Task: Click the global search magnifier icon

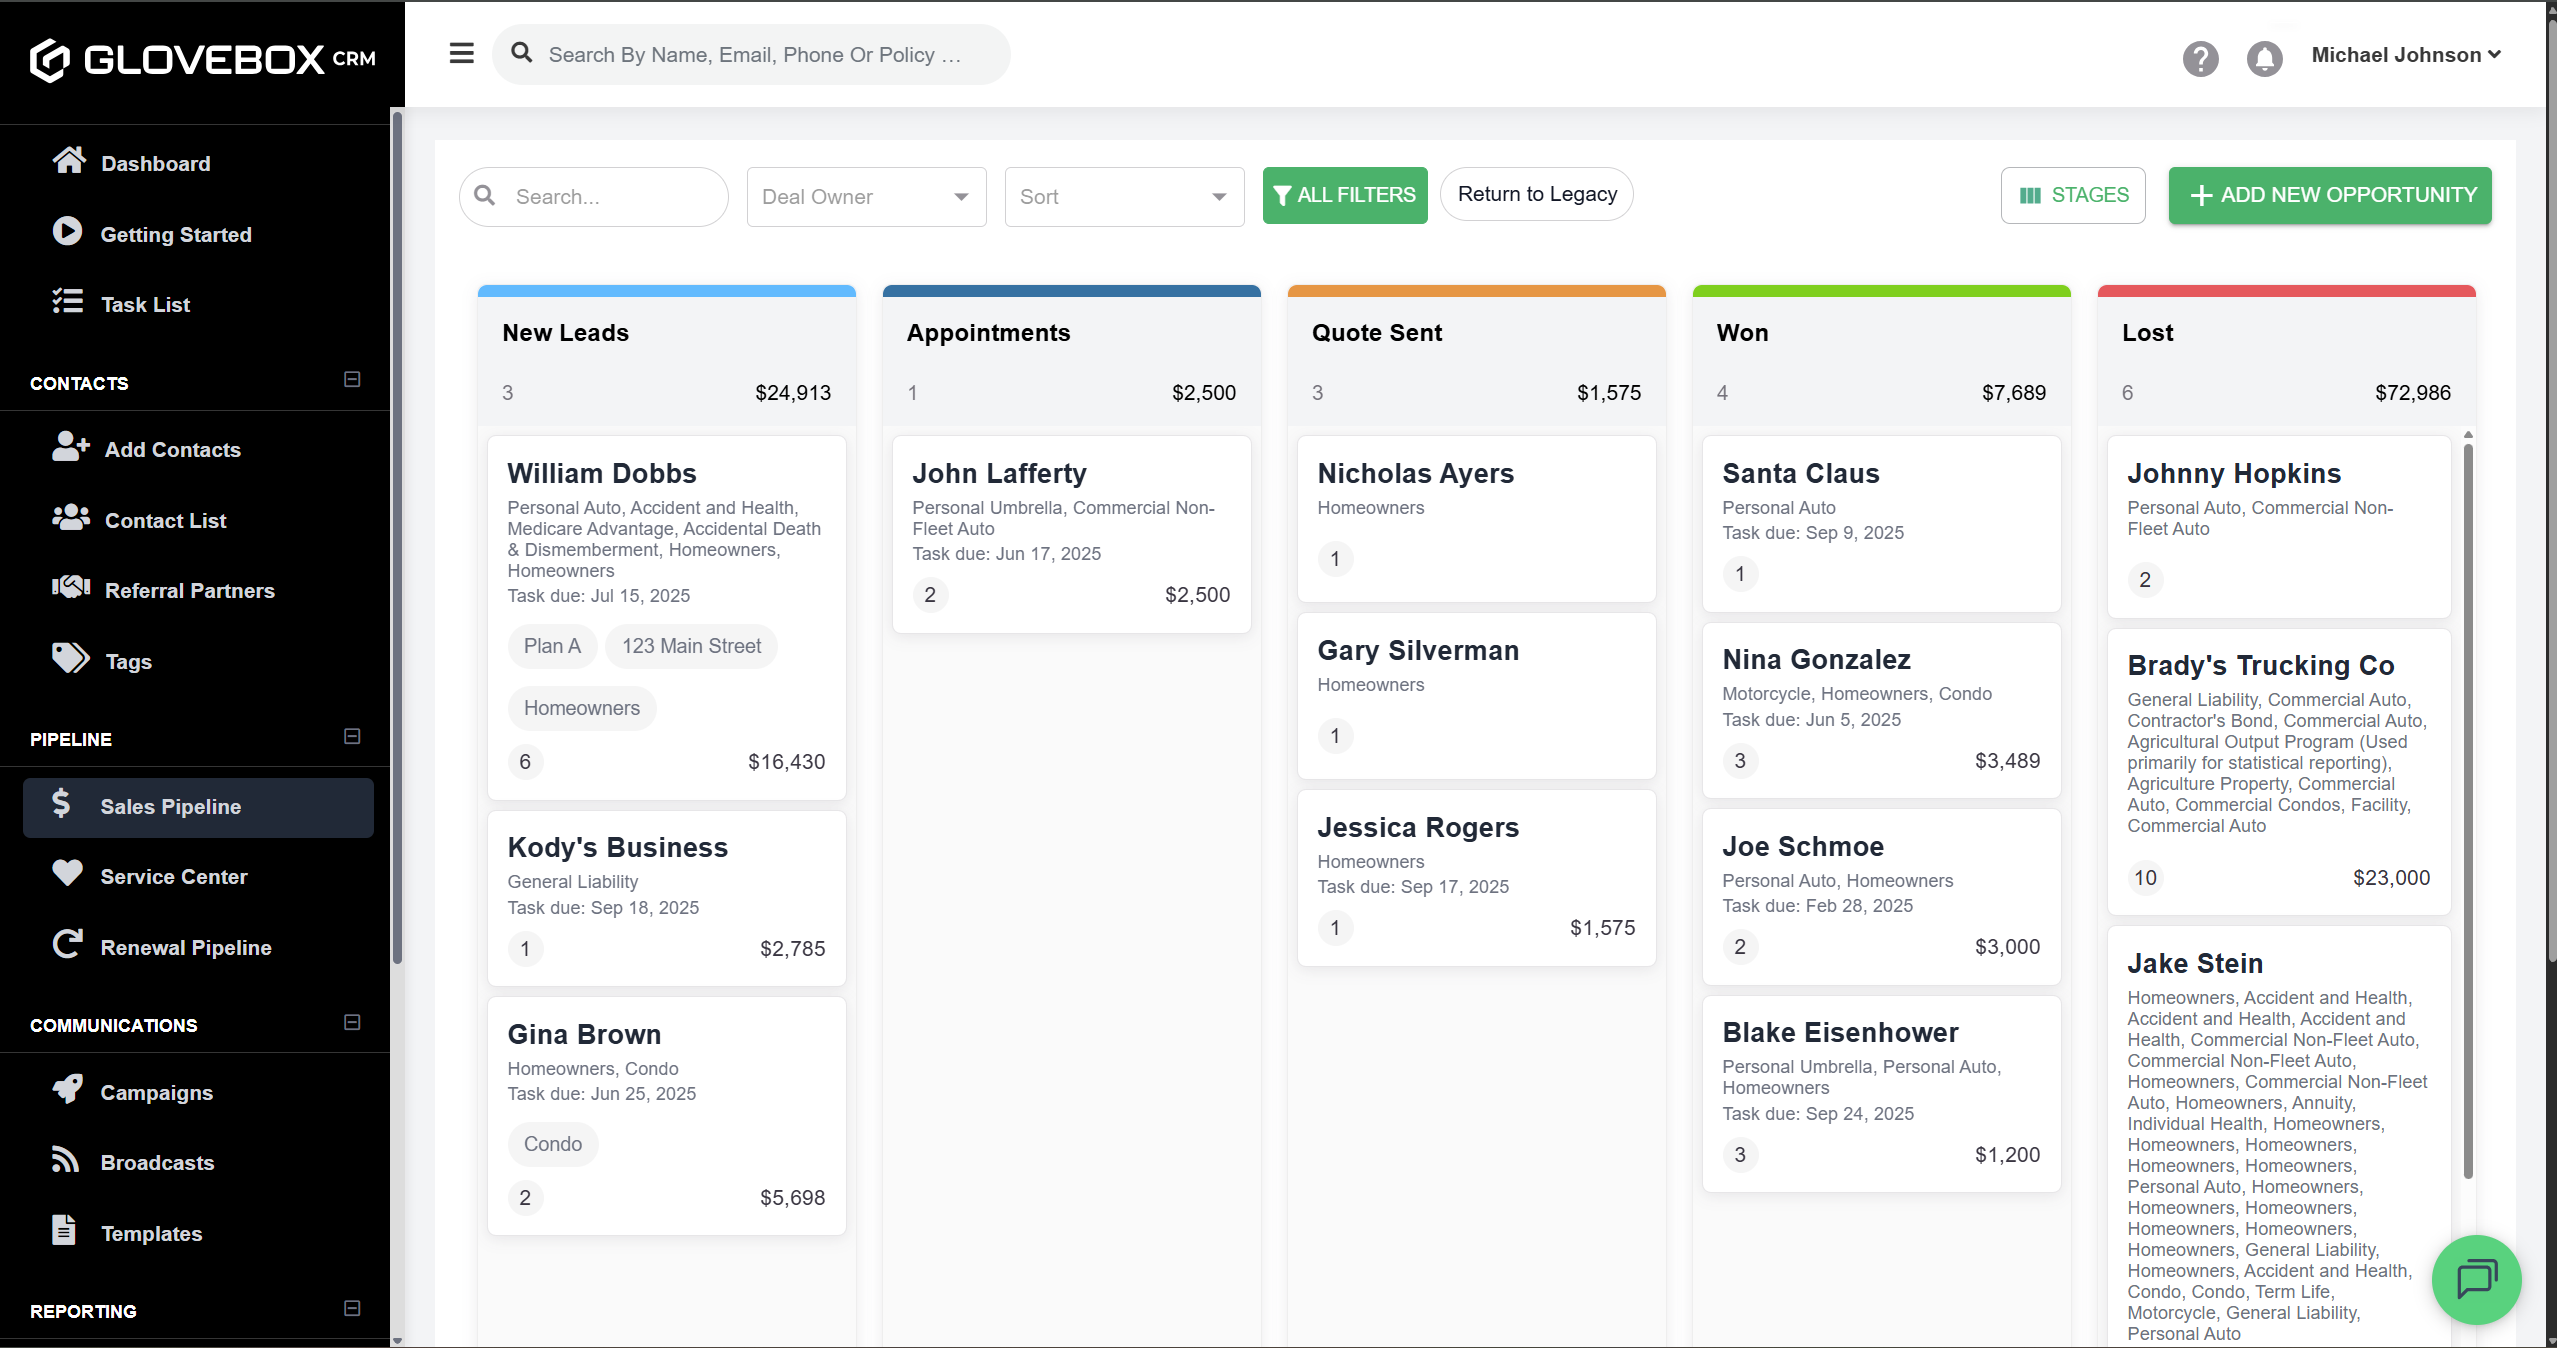Action: click(x=521, y=53)
